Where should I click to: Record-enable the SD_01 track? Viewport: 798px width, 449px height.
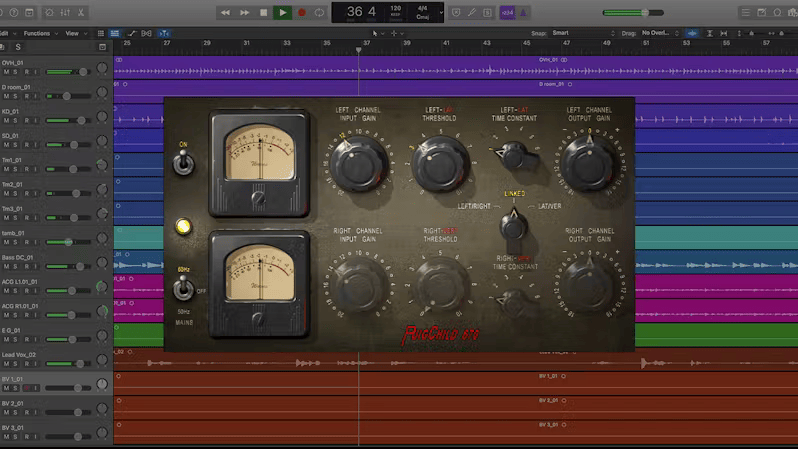click(x=27, y=145)
